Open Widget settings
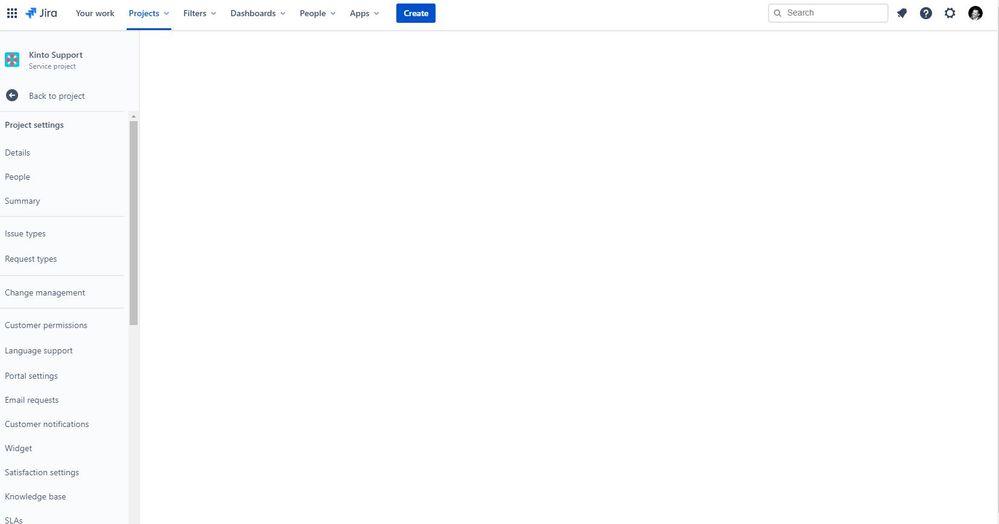 [x=18, y=448]
